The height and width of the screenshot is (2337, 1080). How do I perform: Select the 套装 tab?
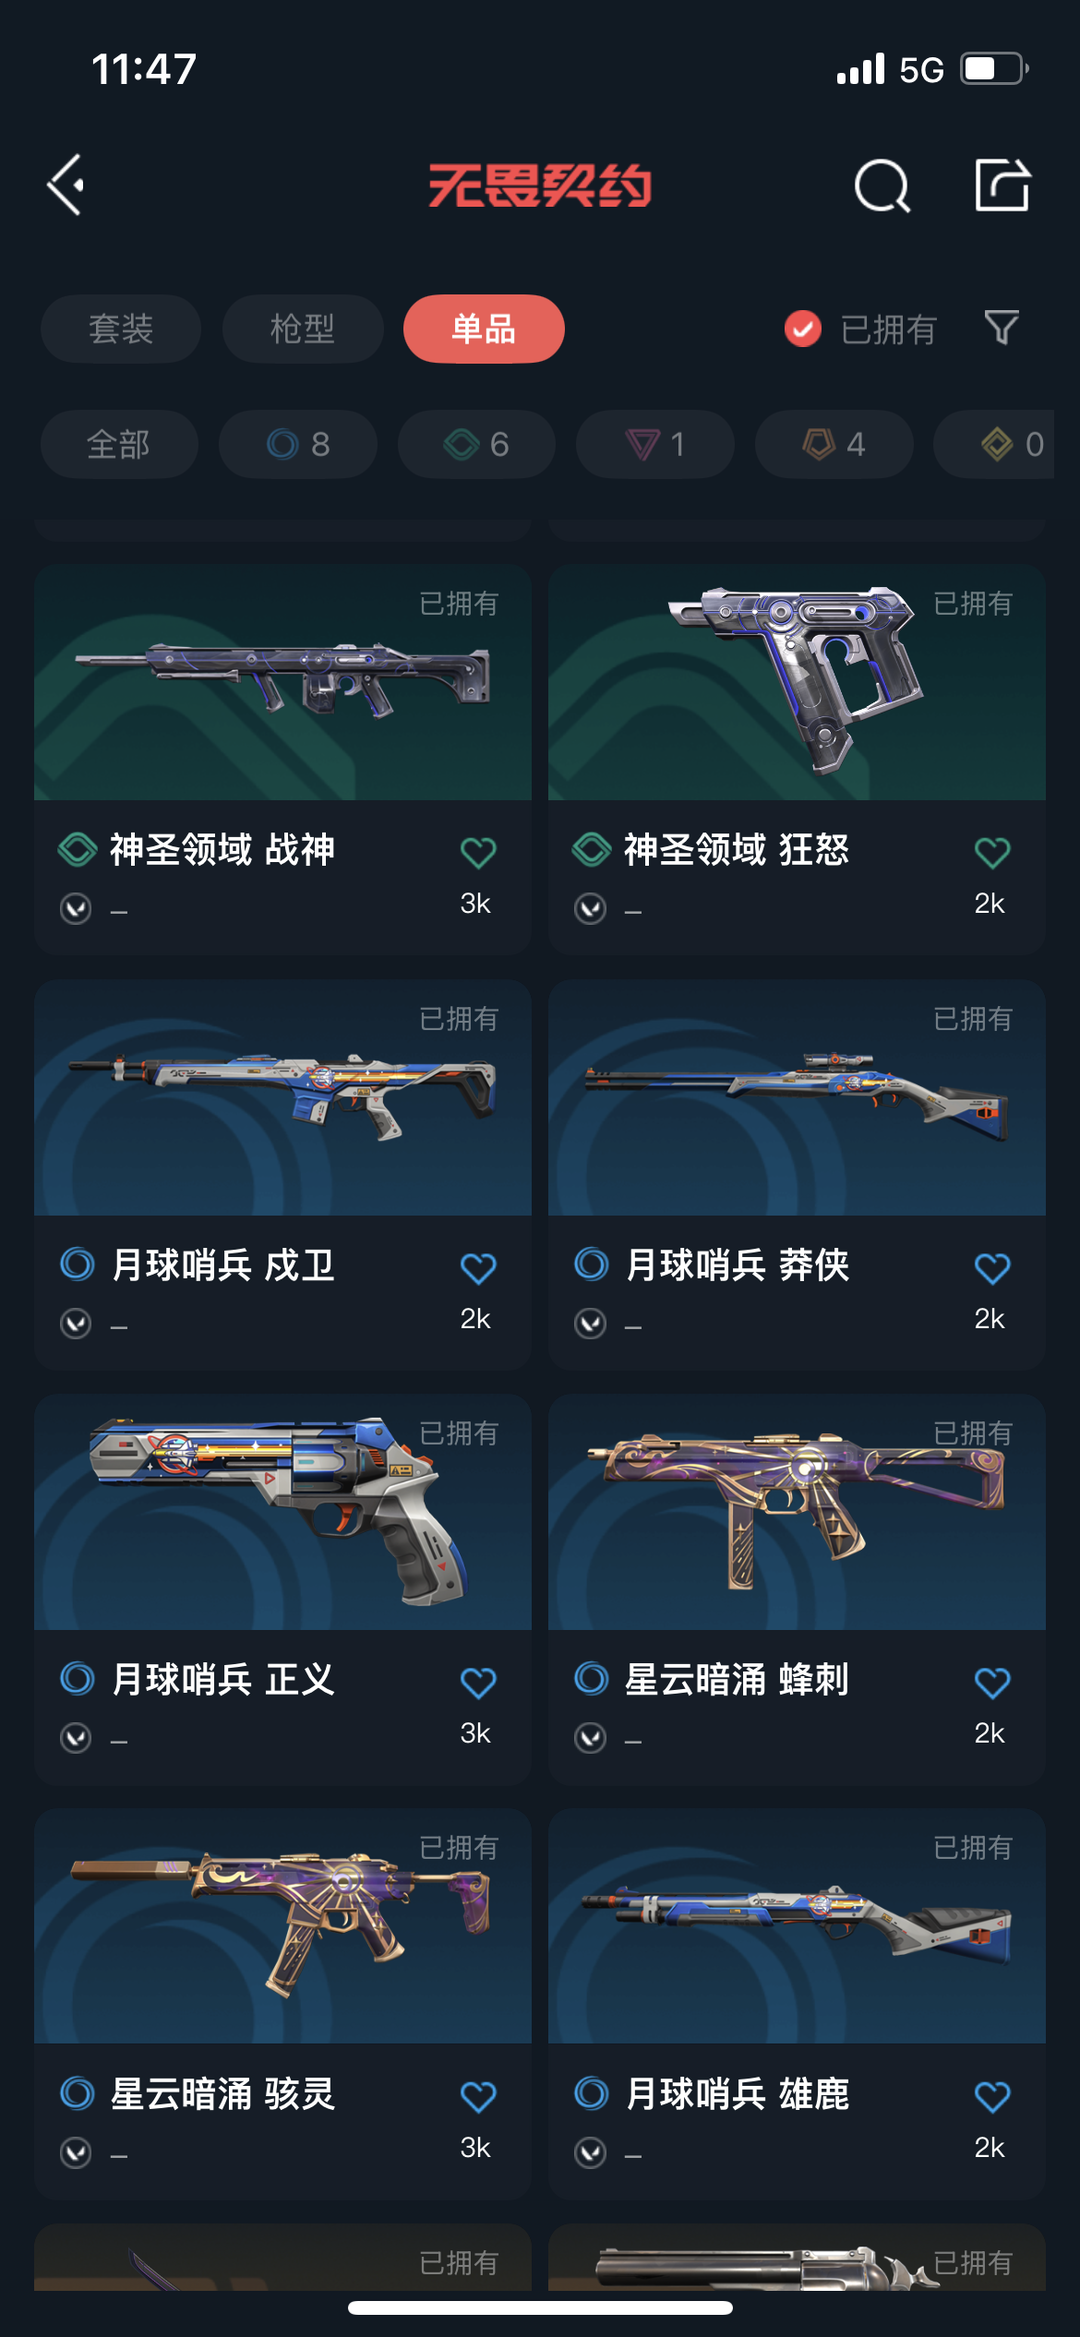[121, 328]
